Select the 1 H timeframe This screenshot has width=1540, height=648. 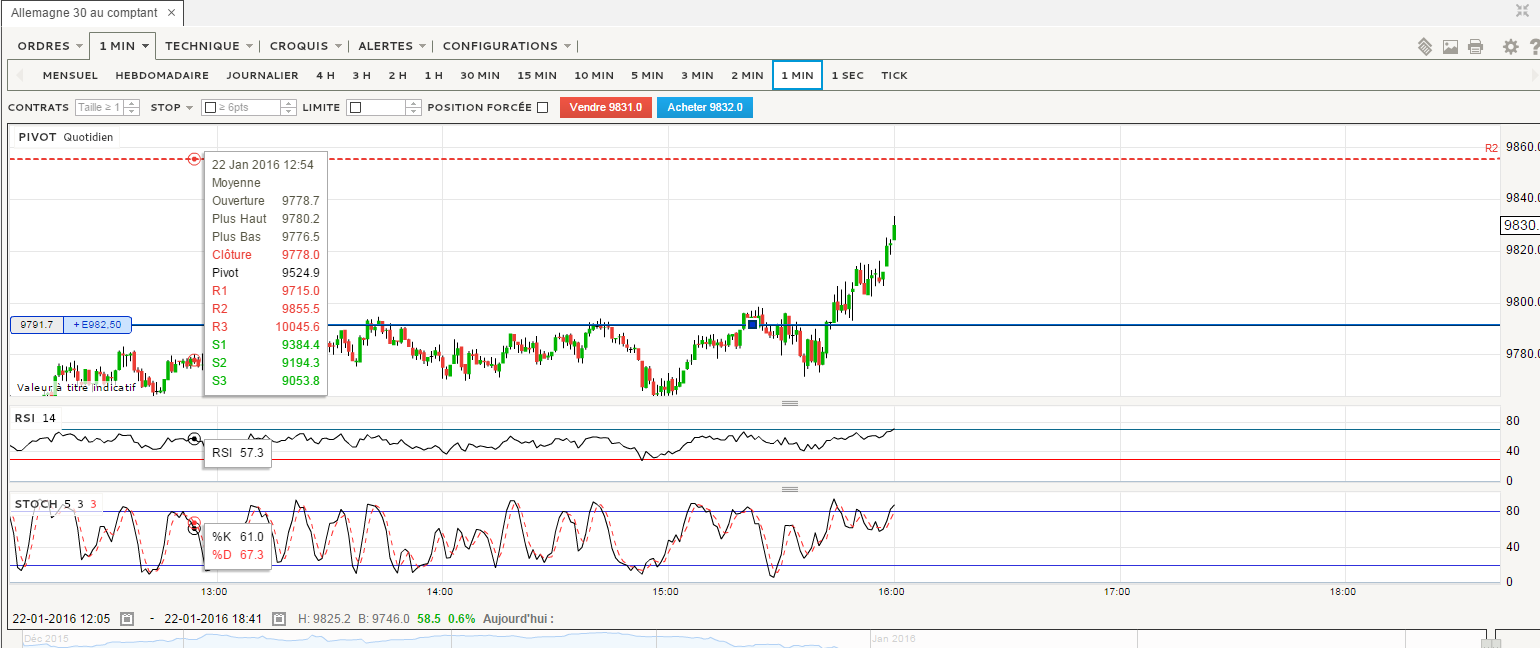433,75
